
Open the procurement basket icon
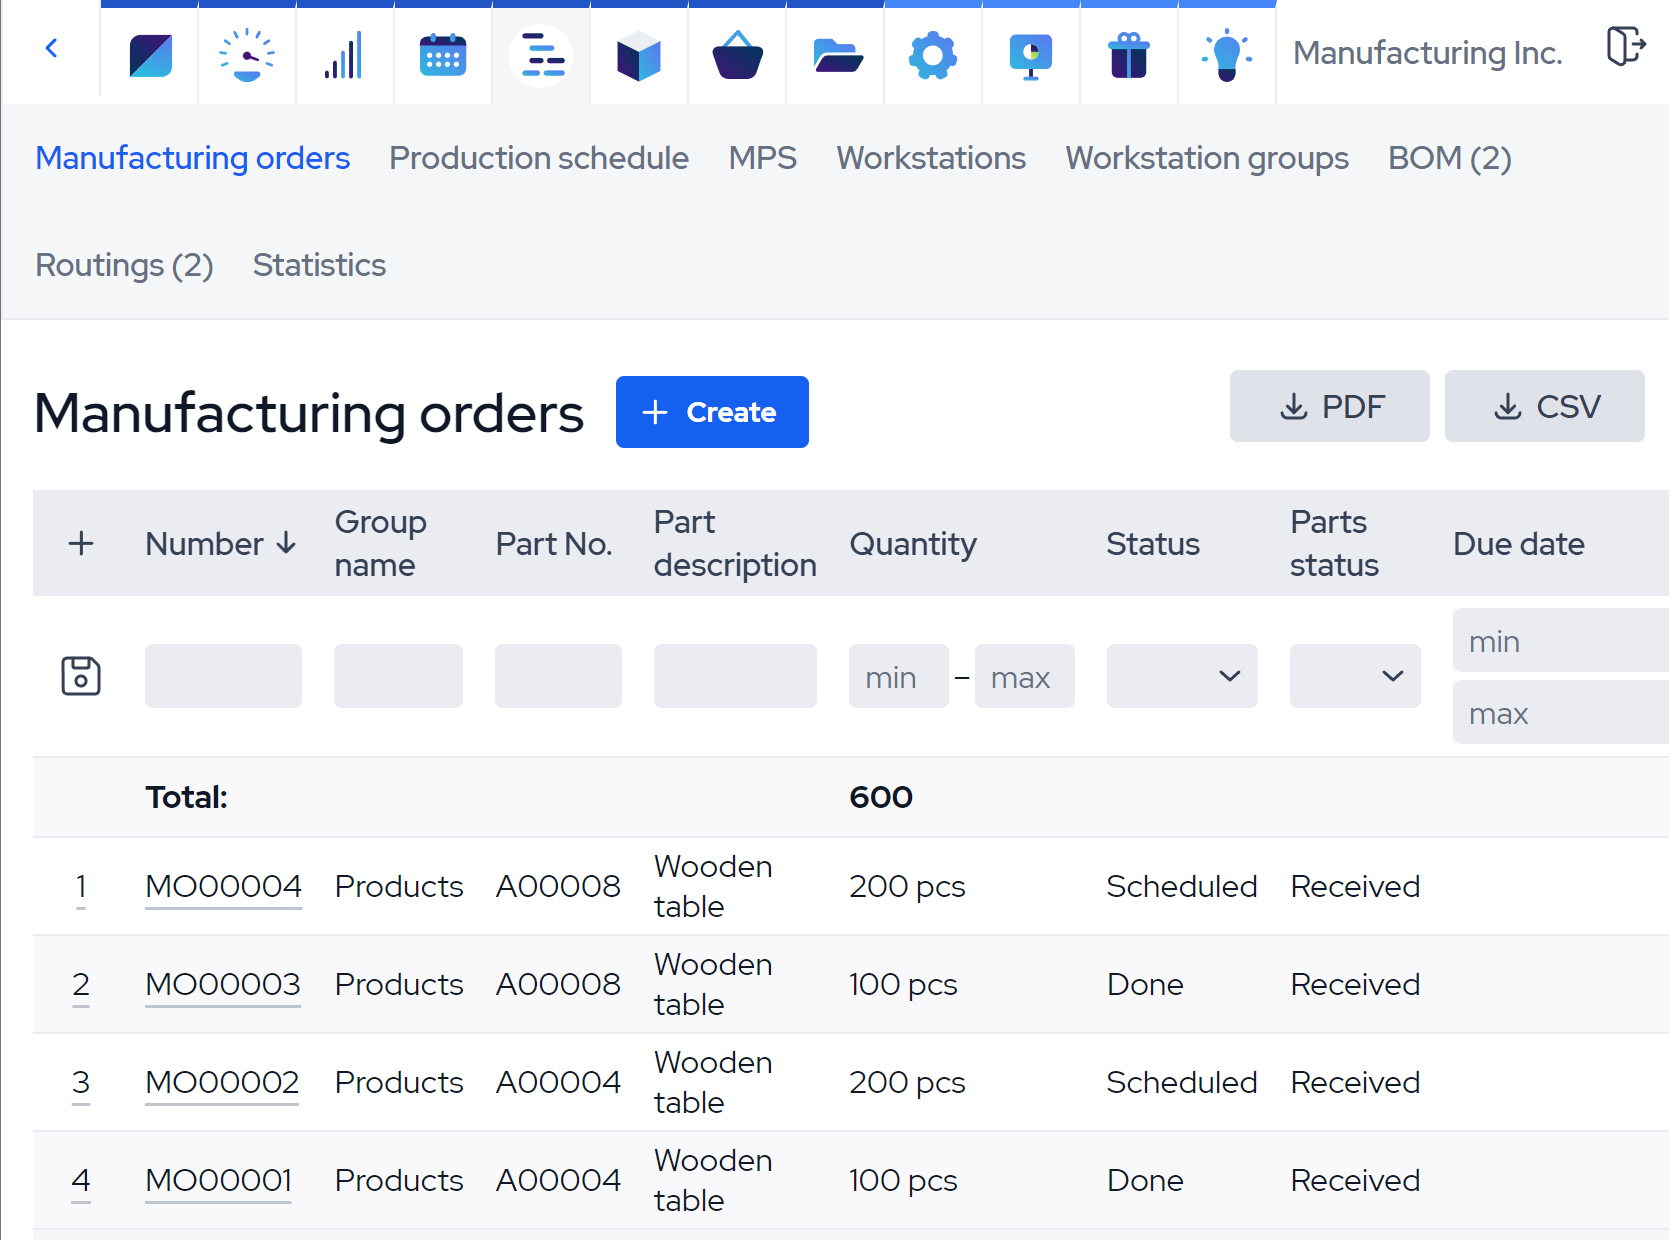pyautogui.click(x=737, y=55)
